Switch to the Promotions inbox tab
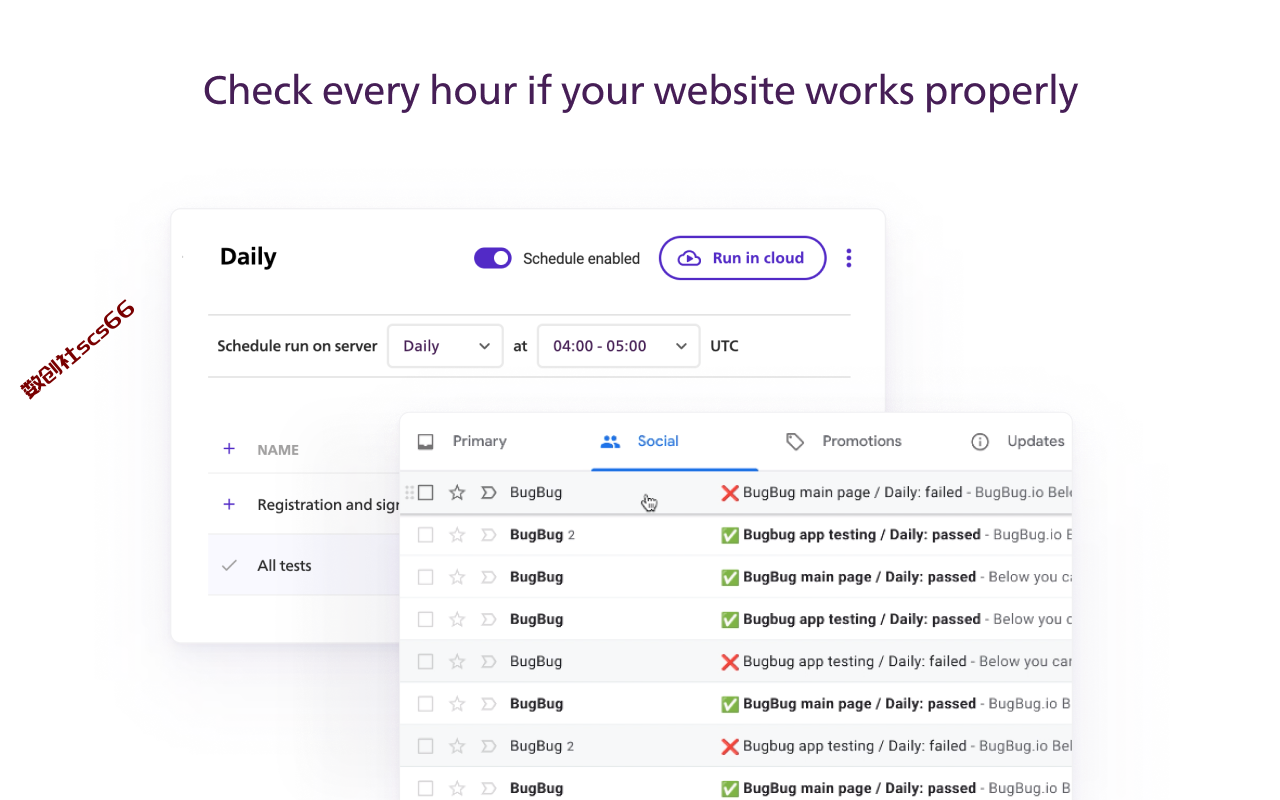1280x800 pixels. point(844,441)
